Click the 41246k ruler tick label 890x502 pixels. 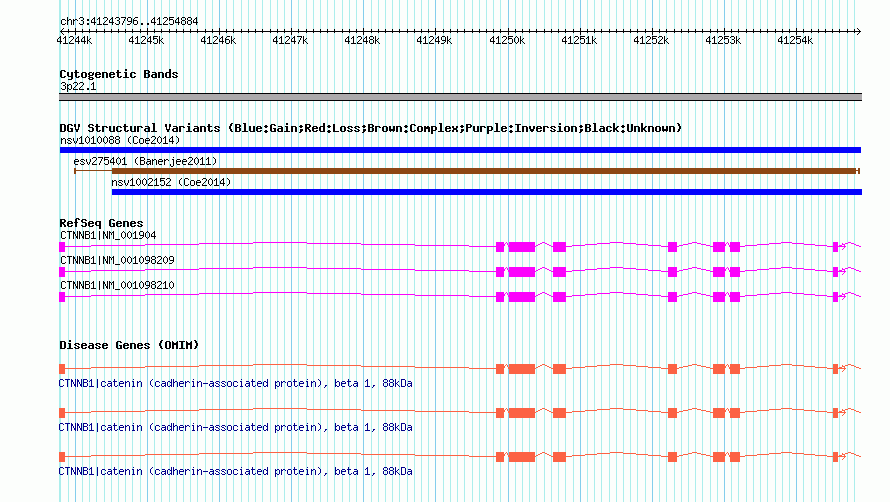point(218,40)
